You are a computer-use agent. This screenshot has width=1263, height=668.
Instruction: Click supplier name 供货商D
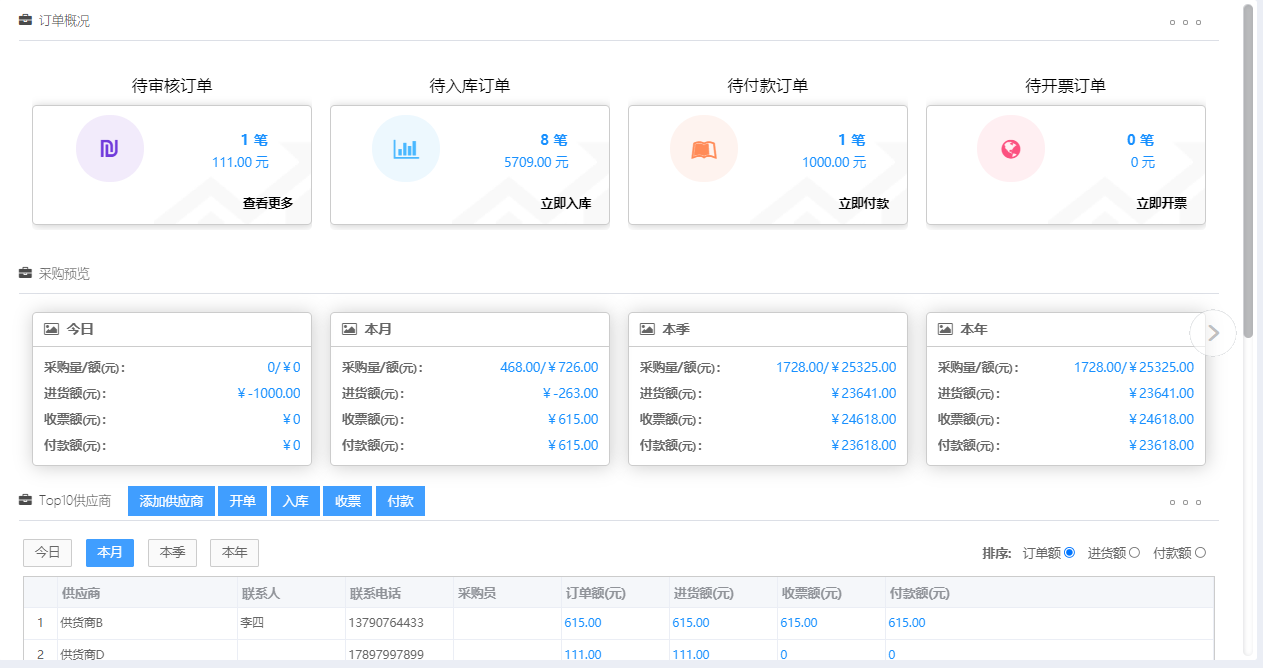pos(82,655)
